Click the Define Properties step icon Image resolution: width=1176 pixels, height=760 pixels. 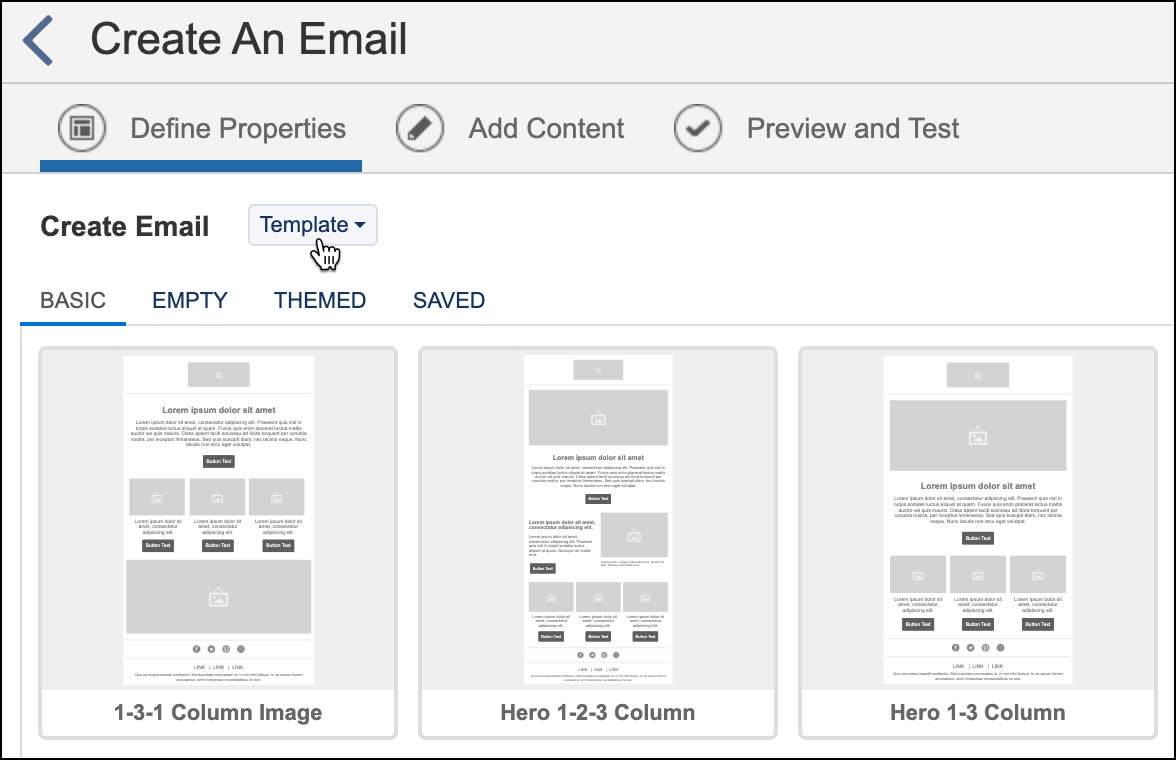click(82, 128)
